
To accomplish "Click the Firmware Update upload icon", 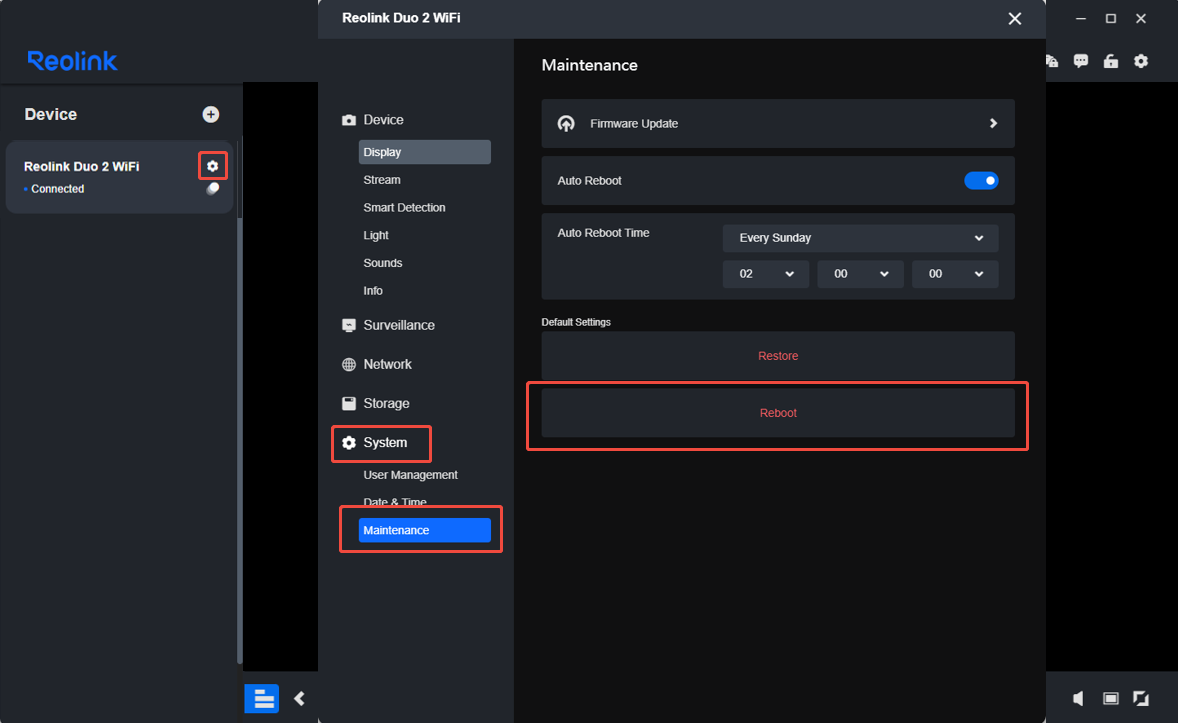I will (566, 123).
